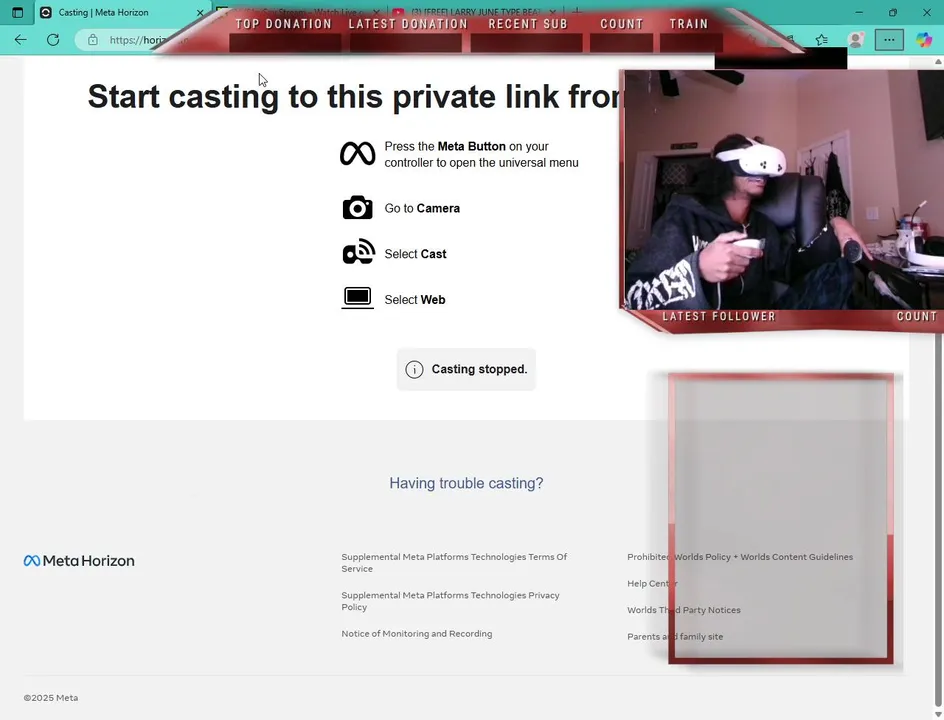The image size is (944, 720).
Task: Click the info icon beside Casting stopped
Action: (x=414, y=369)
